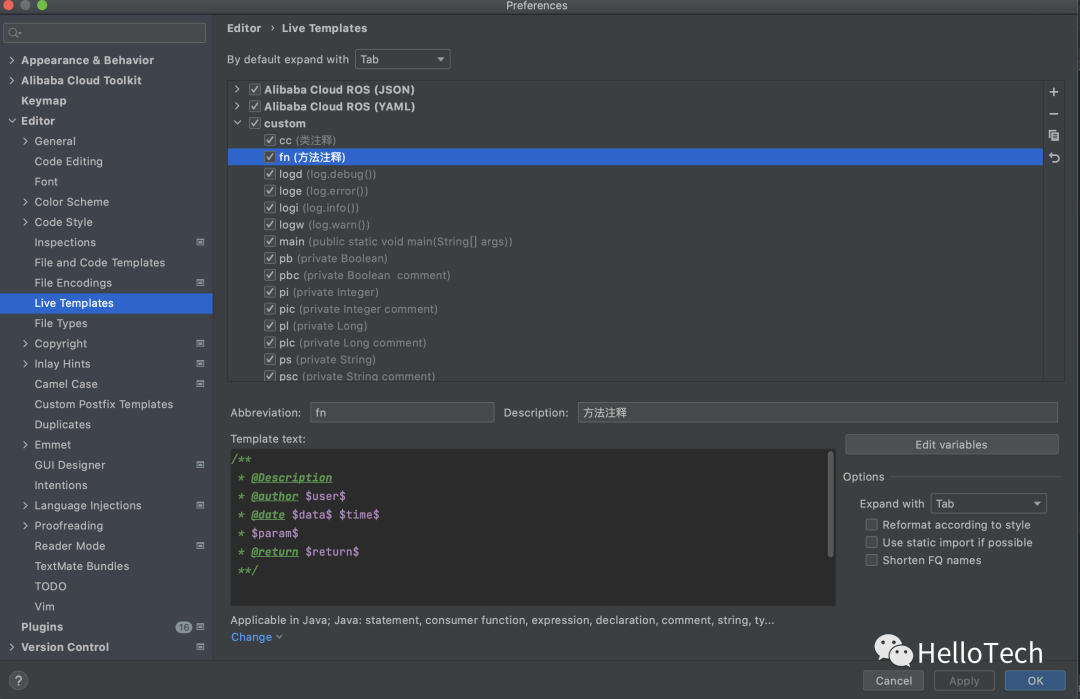Click the add template plus icon
1080x699 pixels.
tap(1053, 92)
